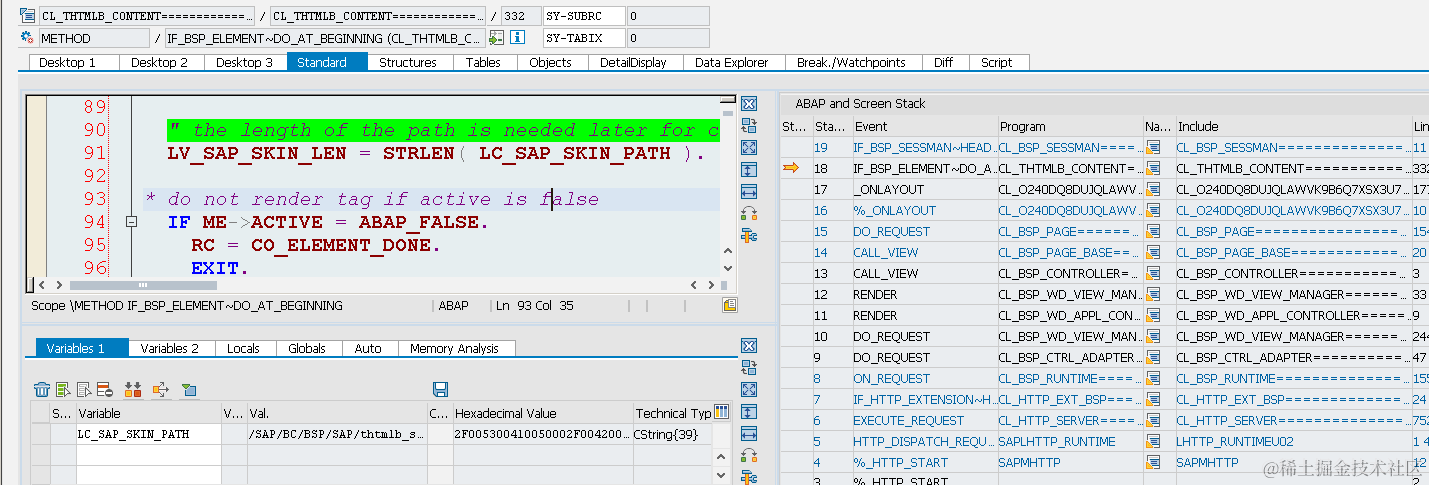
Task: Click the orange double-arrow icon in the Variables toolbar
Action: (132, 389)
